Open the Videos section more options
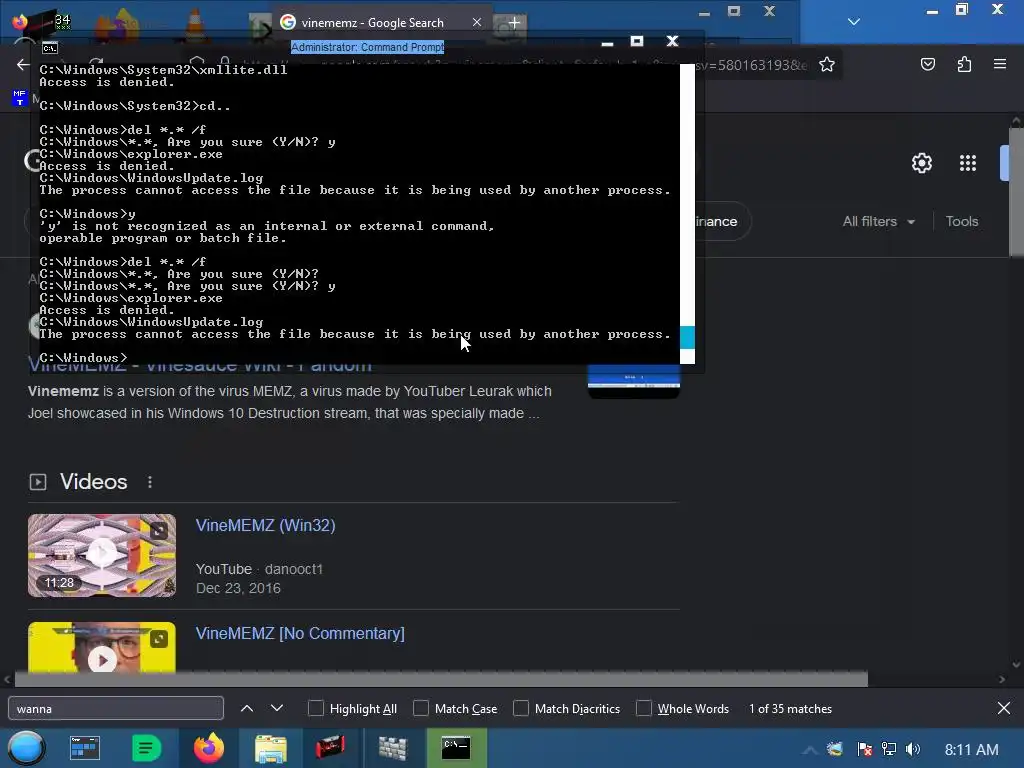Screen dimensions: 1024x768 tap(150, 482)
